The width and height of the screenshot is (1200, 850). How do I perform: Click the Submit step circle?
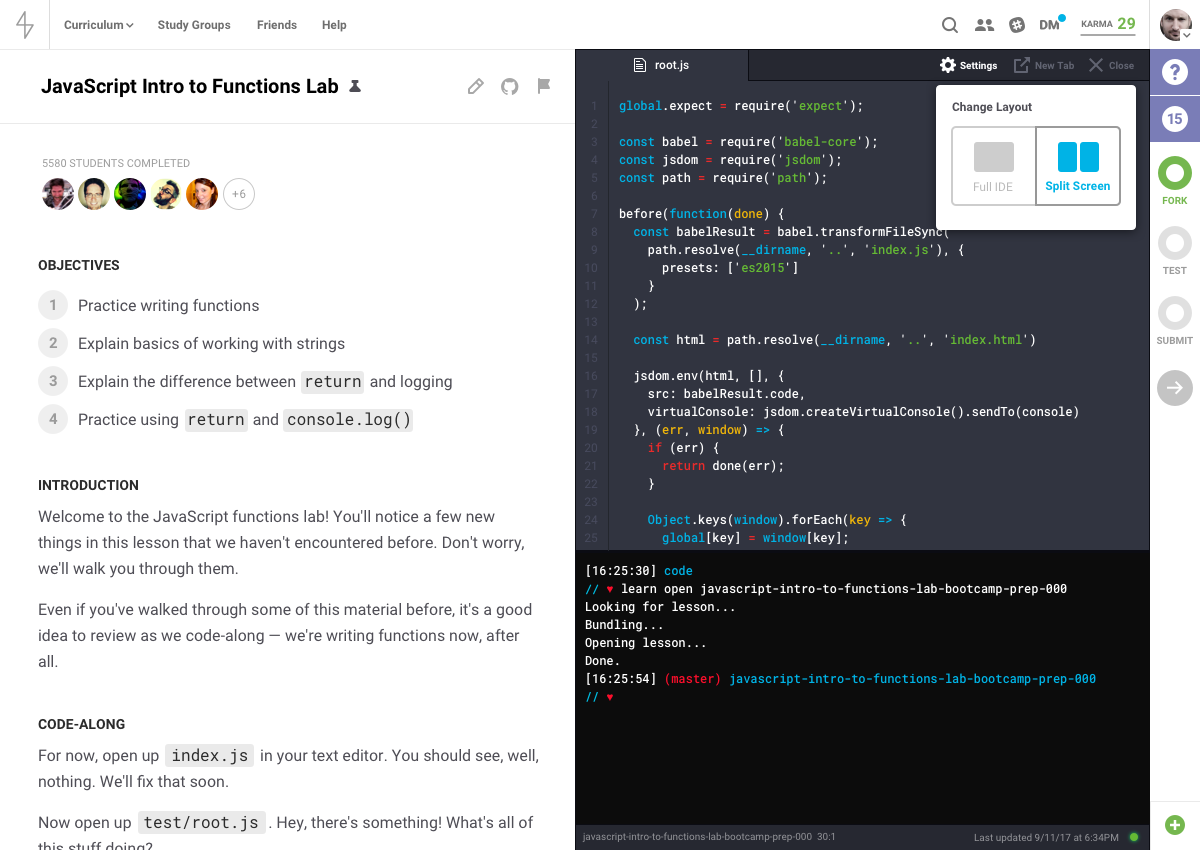pyautogui.click(x=1175, y=313)
